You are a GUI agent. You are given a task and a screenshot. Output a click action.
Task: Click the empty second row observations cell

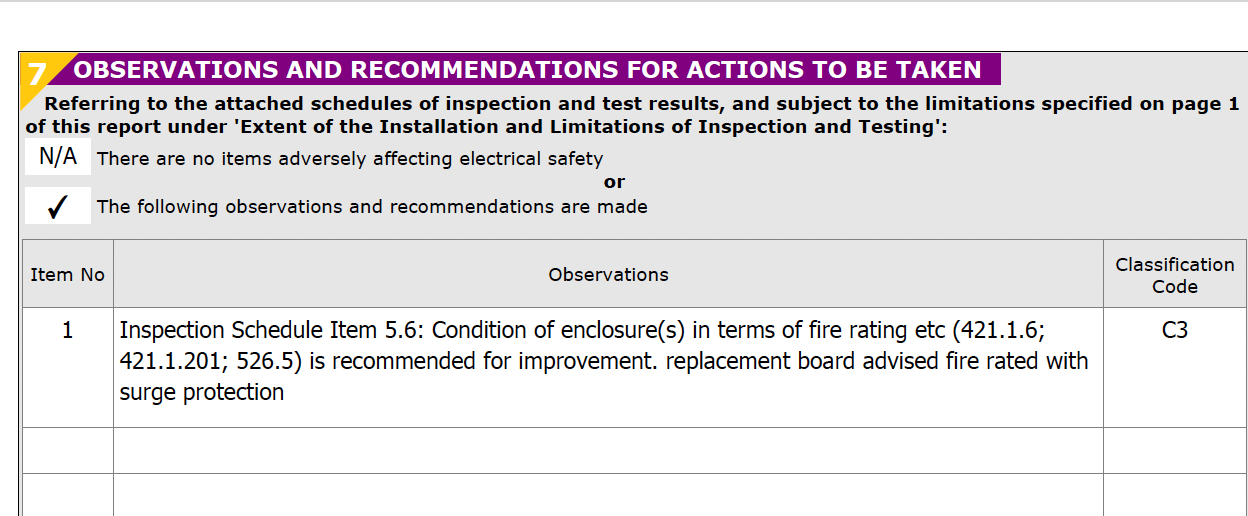coord(608,450)
